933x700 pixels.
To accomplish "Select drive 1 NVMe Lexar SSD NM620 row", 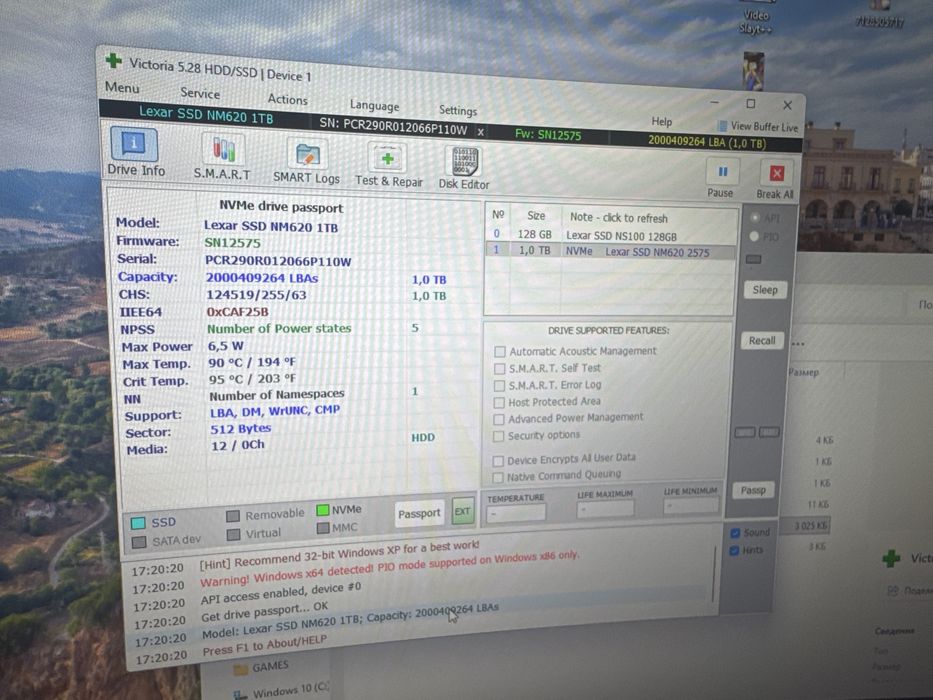I will 611,251.
